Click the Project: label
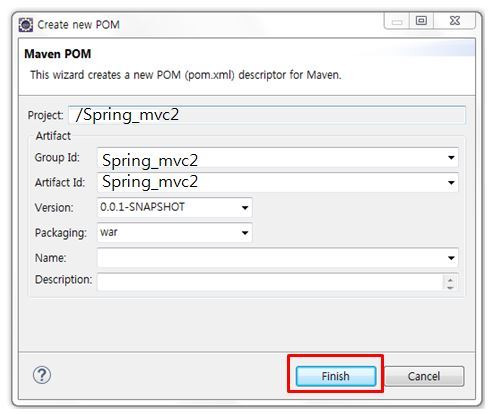The image size is (496, 414). [x=45, y=115]
